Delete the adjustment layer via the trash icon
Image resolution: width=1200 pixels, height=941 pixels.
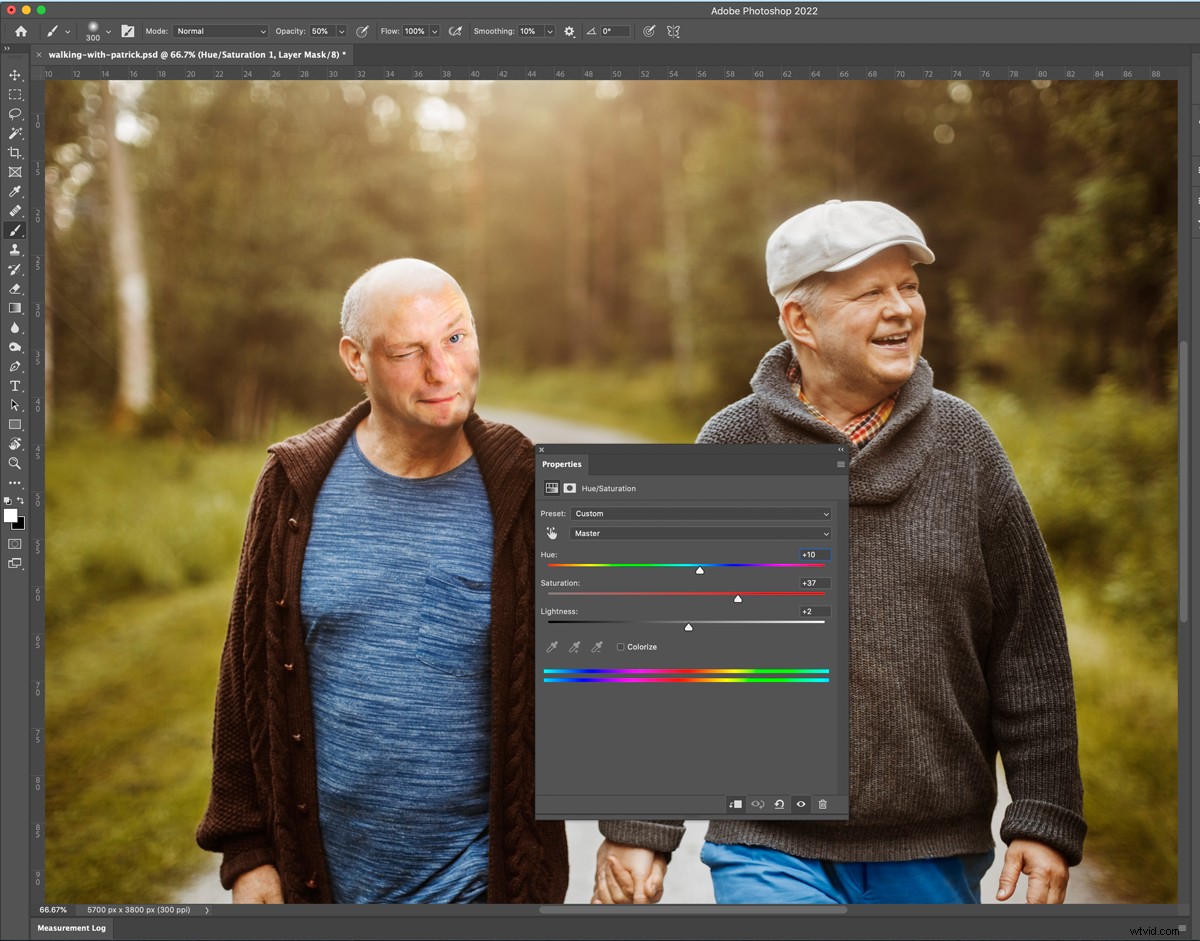pos(823,805)
